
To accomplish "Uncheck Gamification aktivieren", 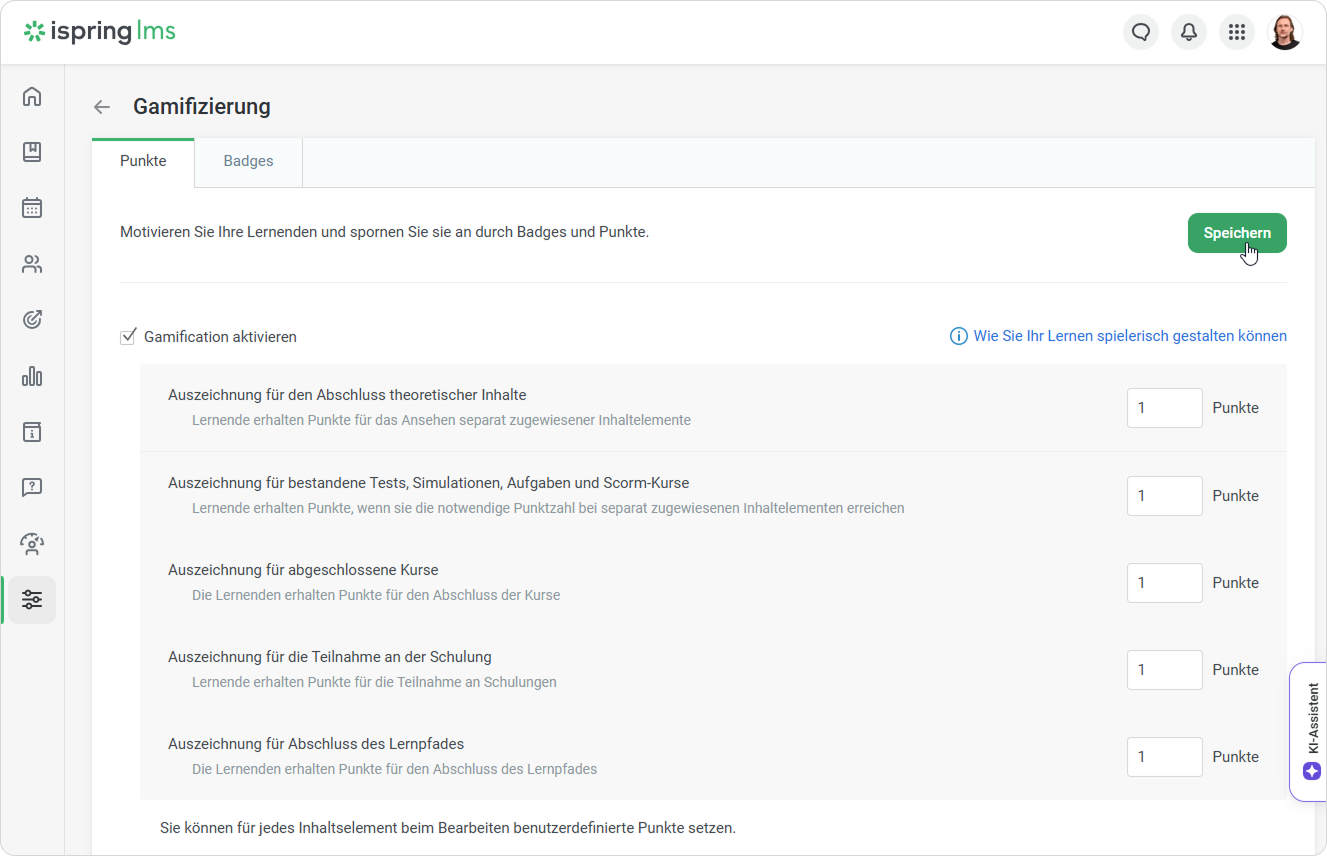I will pos(127,336).
